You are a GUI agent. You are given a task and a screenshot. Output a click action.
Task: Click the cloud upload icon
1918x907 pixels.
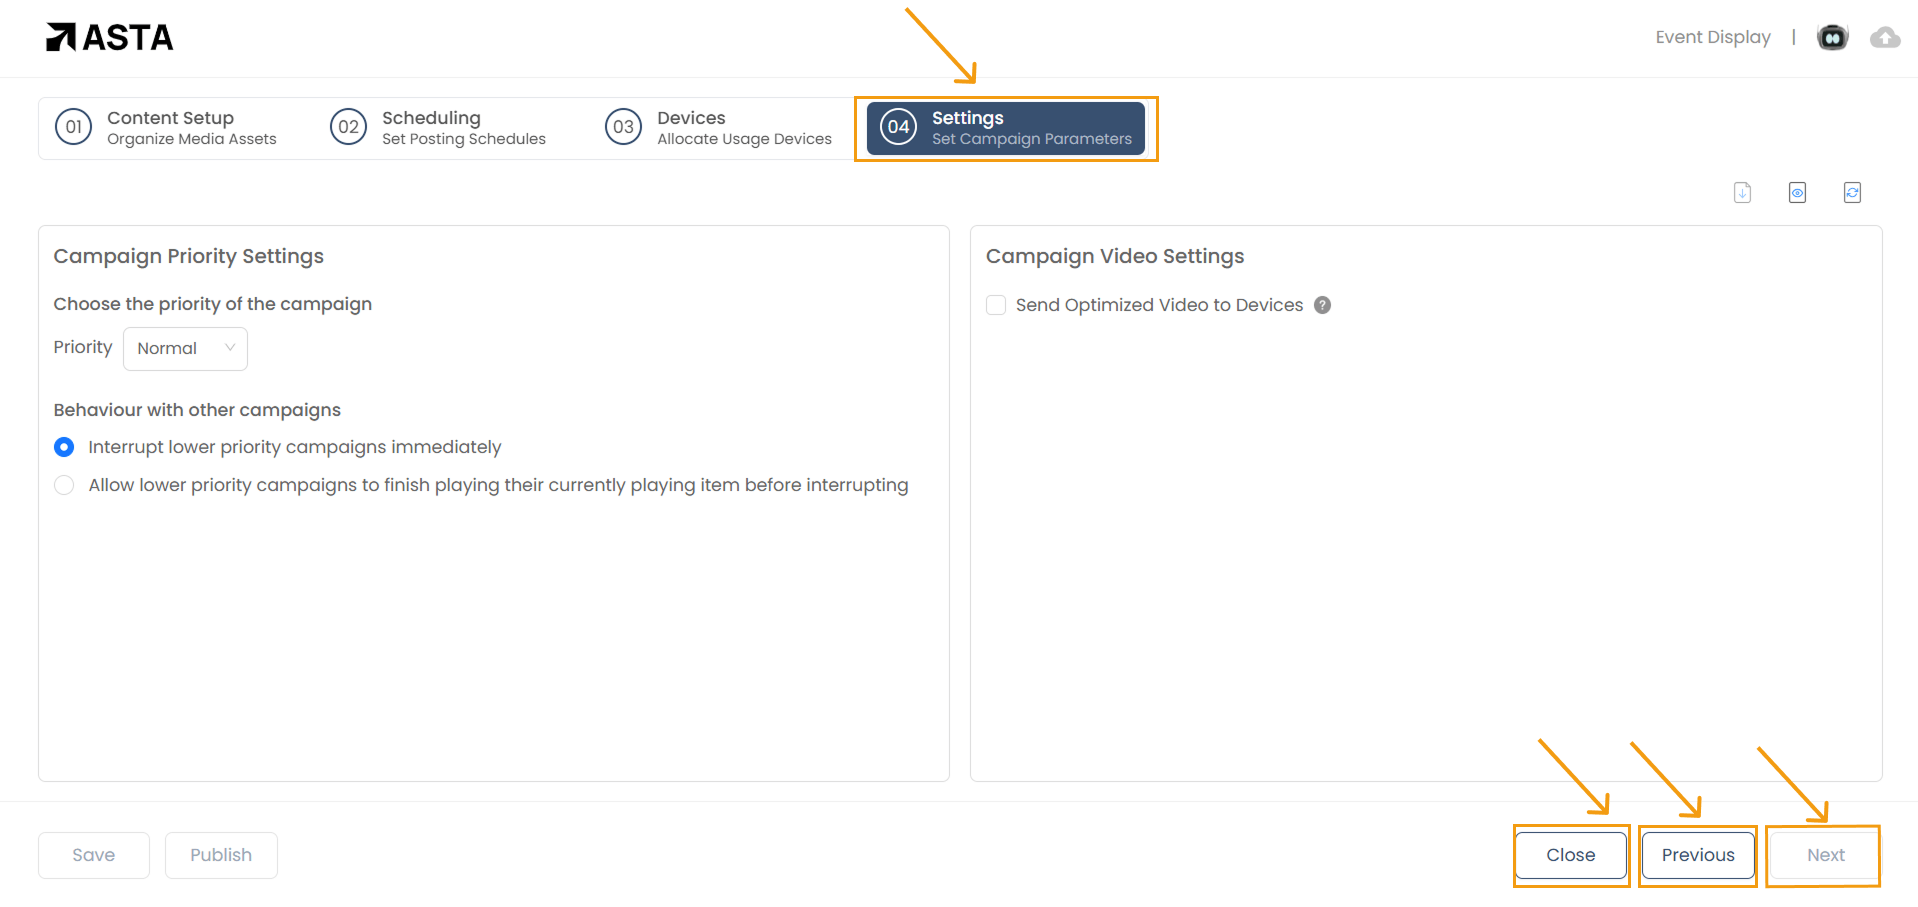[1885, 38]
